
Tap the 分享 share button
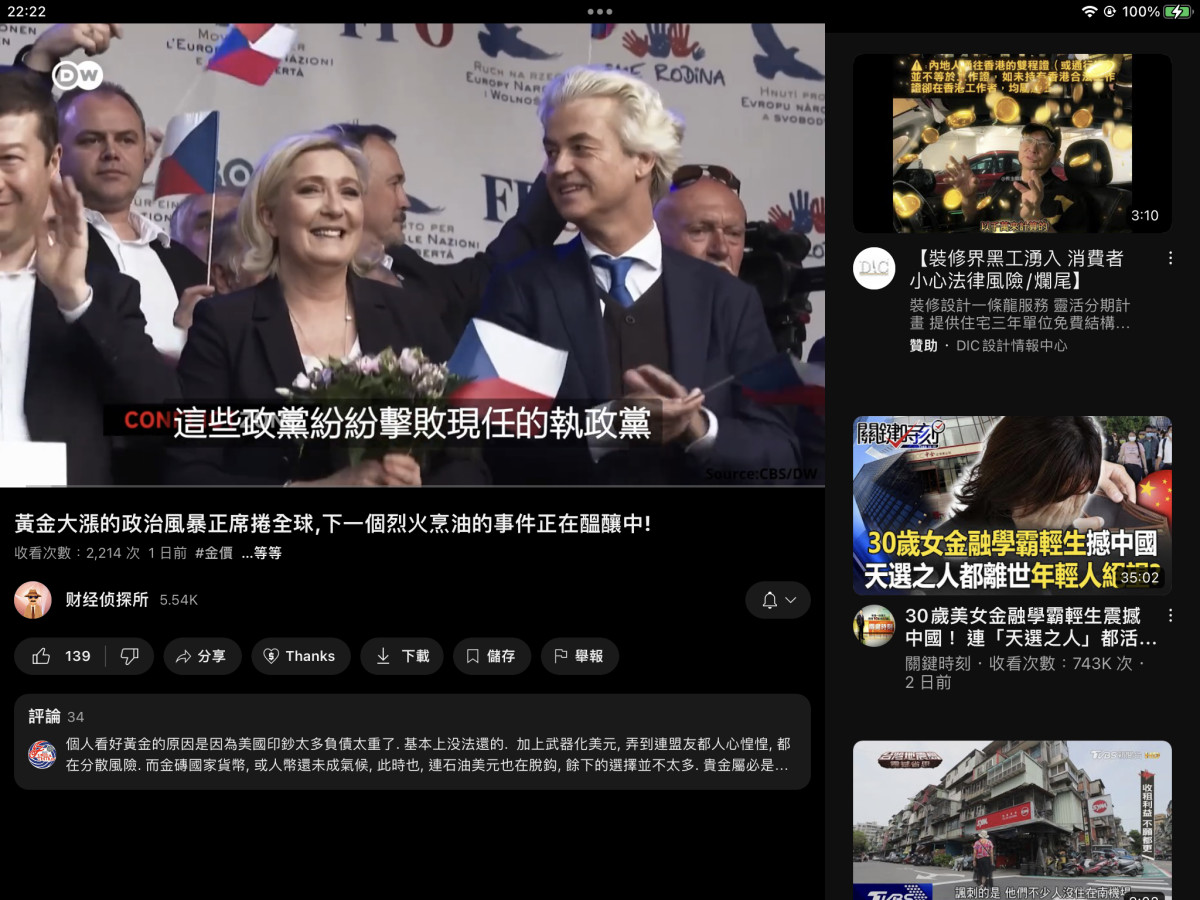click(x=202, y=656)
